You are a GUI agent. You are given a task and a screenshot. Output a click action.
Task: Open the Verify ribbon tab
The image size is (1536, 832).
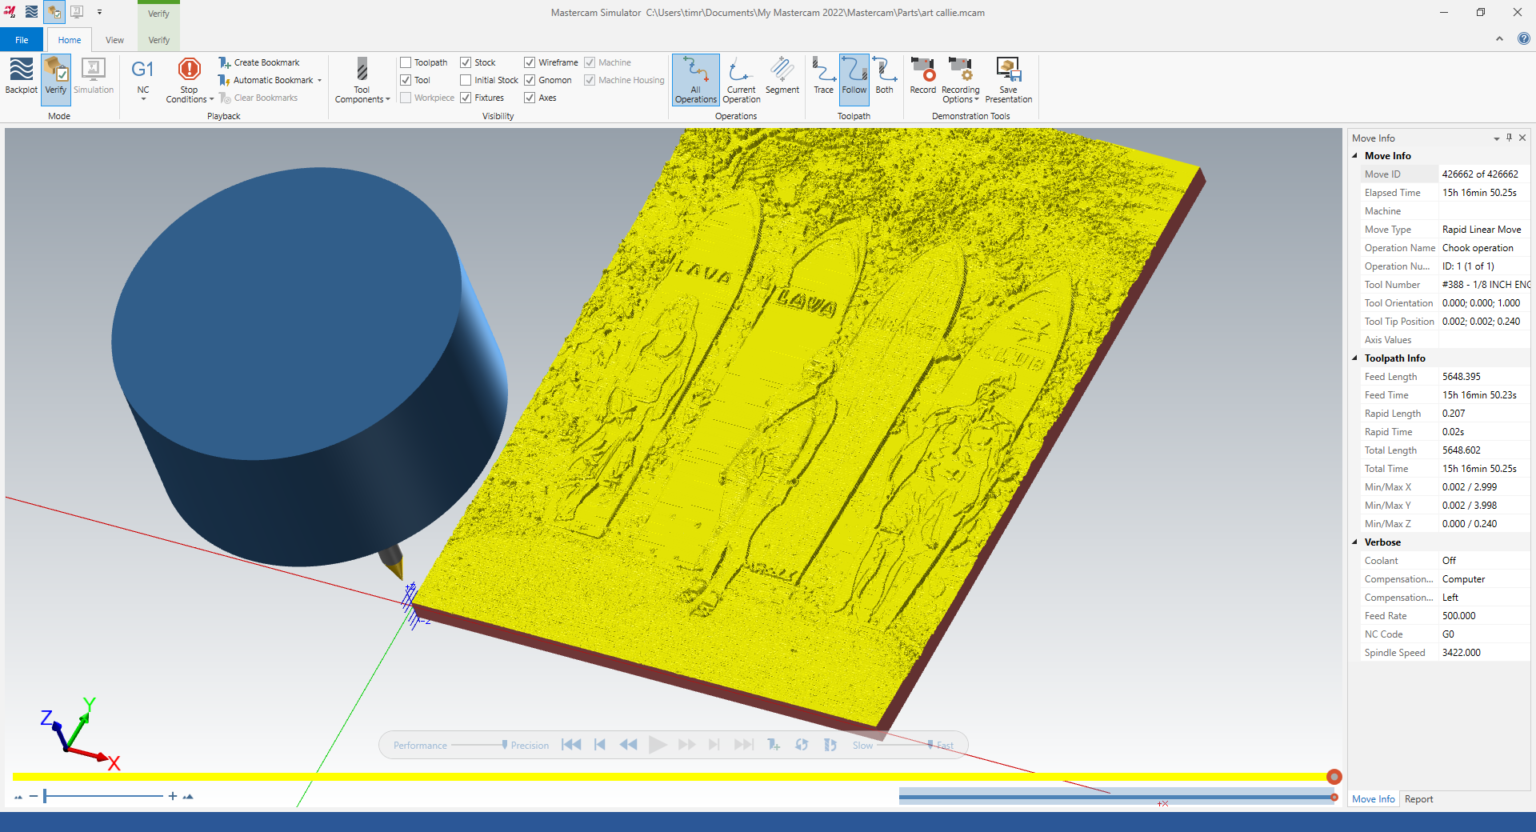coord(159,40)
